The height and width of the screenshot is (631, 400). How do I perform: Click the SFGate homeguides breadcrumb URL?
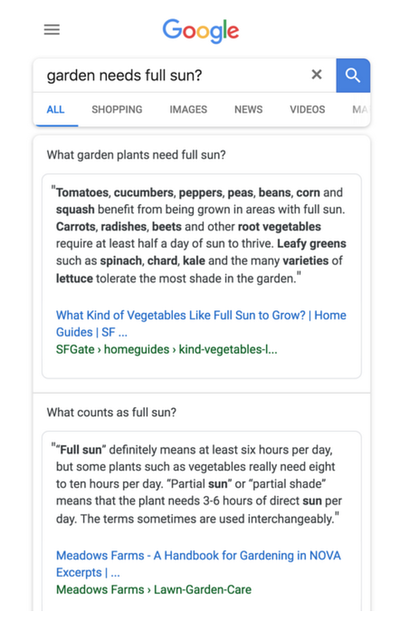pyautogui.click(x=166, y=349)
